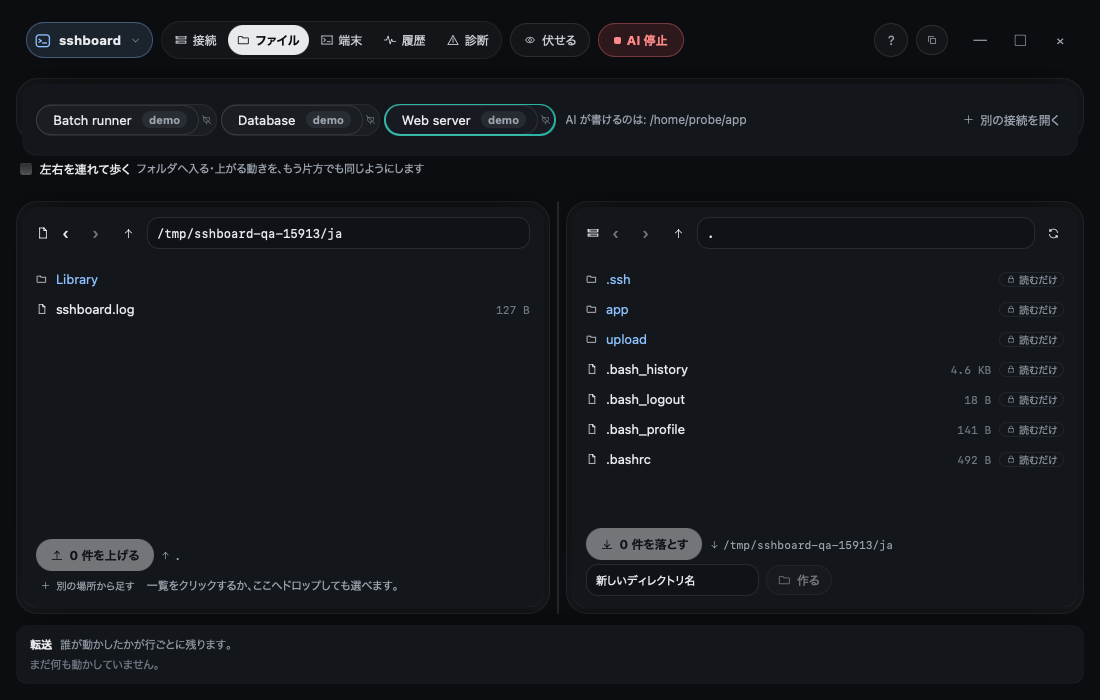Select the Batch runner connection
Viewport: 1100px width, 700px height.
coord(116,120)
